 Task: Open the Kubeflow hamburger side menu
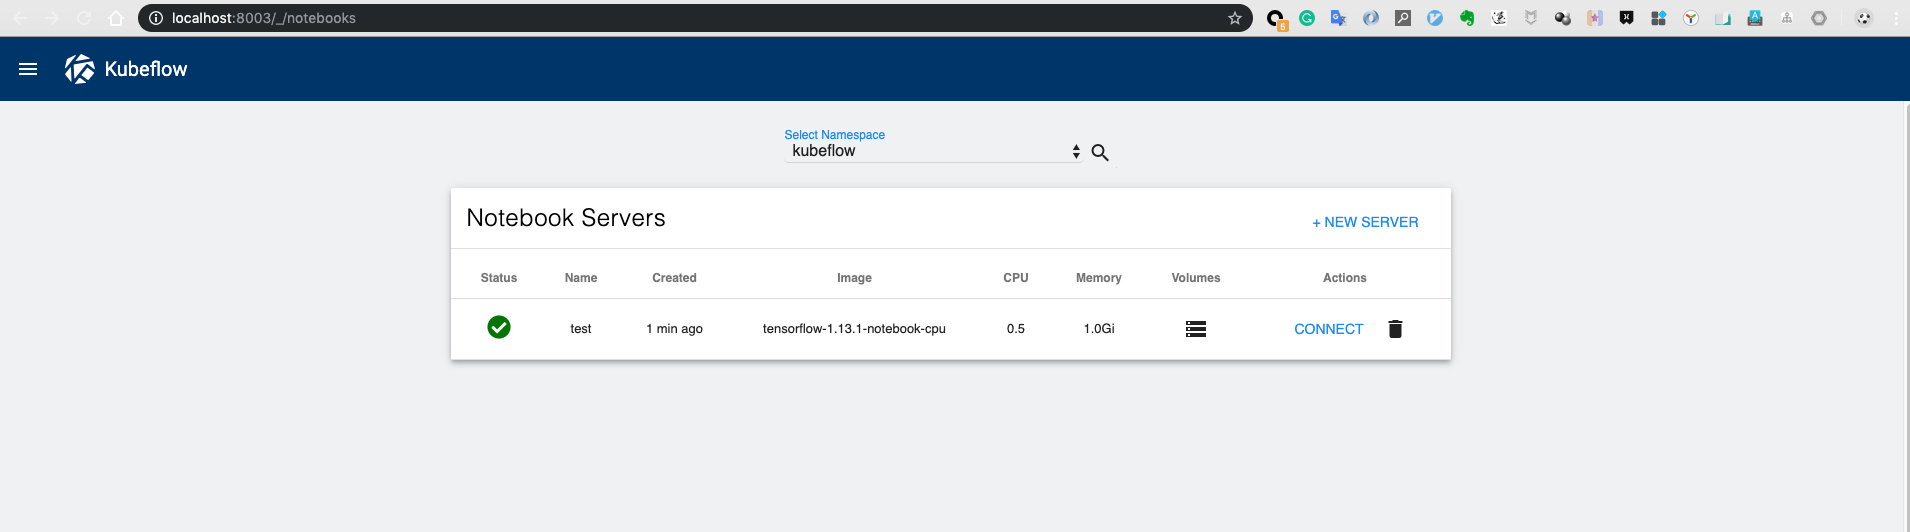[x=28, y=69]
